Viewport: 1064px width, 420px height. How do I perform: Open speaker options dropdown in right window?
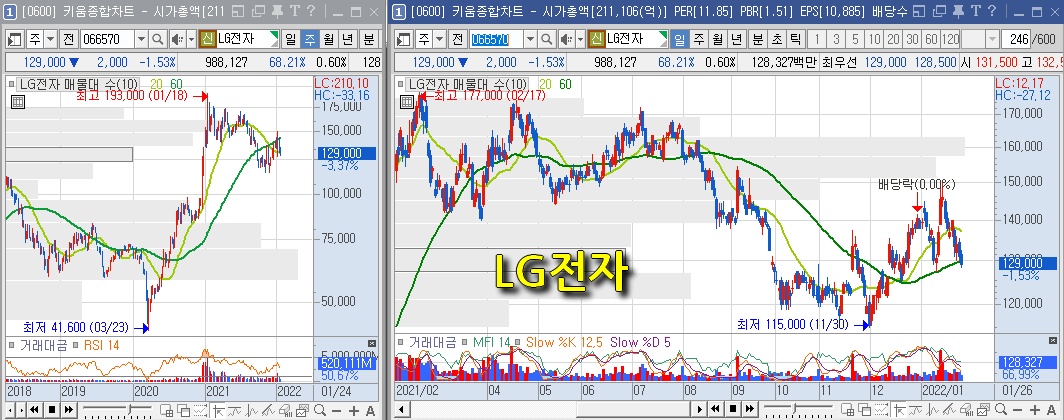click(x=581, y=39)
